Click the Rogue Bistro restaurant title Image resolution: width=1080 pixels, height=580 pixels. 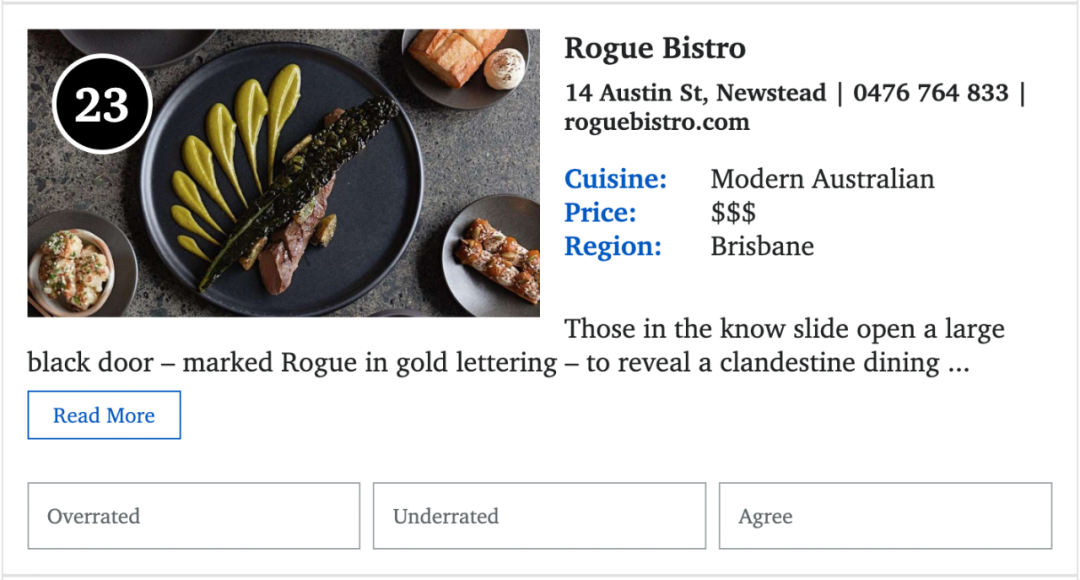coord(654,48)
